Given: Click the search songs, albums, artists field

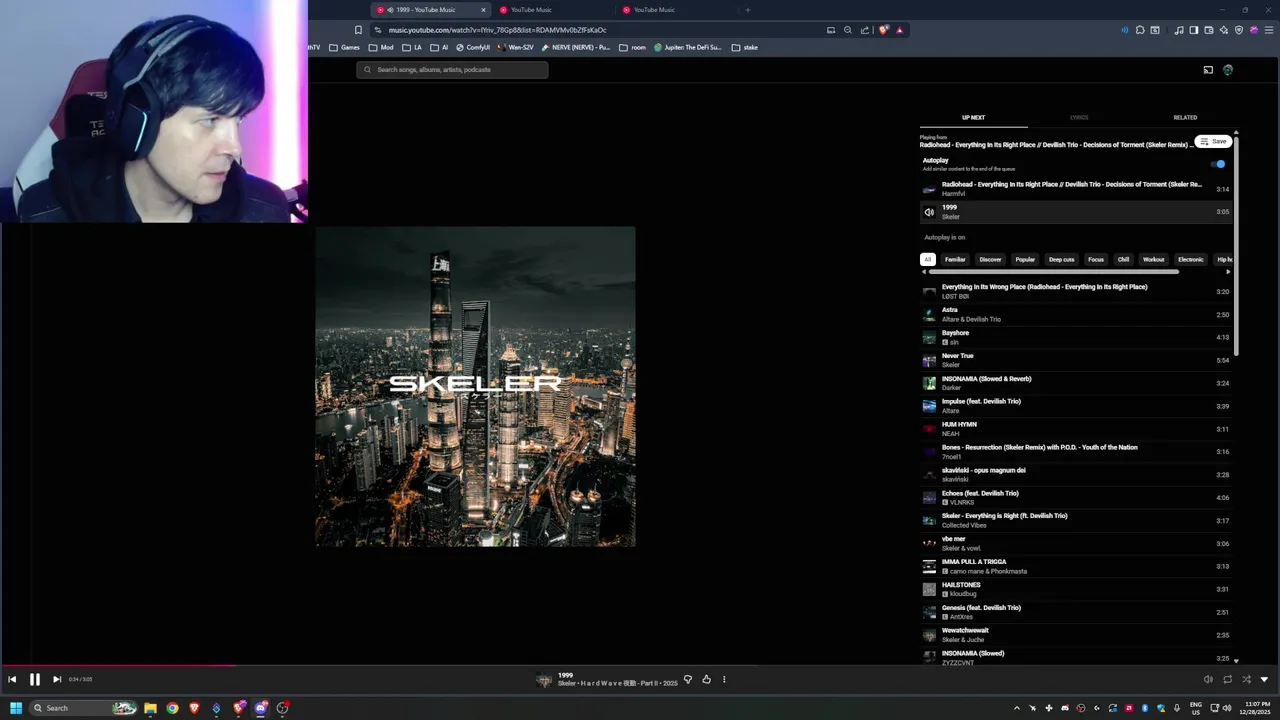Looking at the screenshot, I should [452, 70].
